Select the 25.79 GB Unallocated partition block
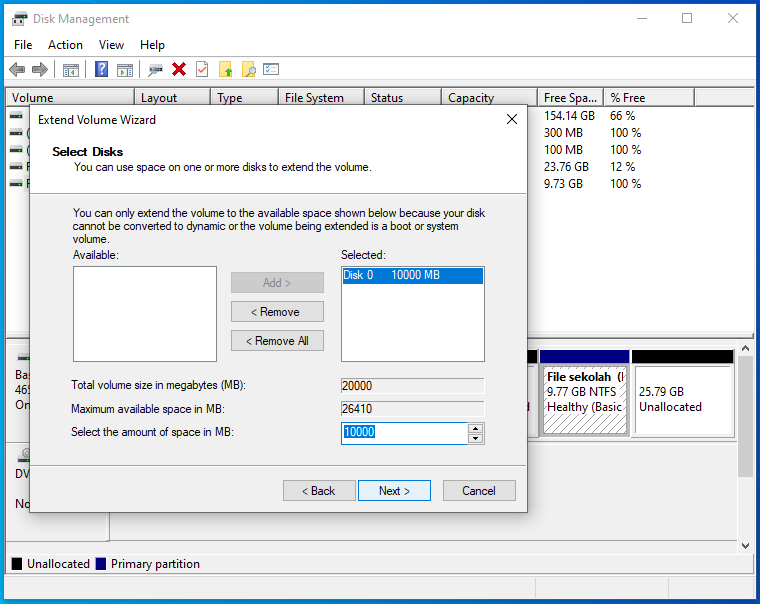Screen dimensions: 760x604 point(684,400)
